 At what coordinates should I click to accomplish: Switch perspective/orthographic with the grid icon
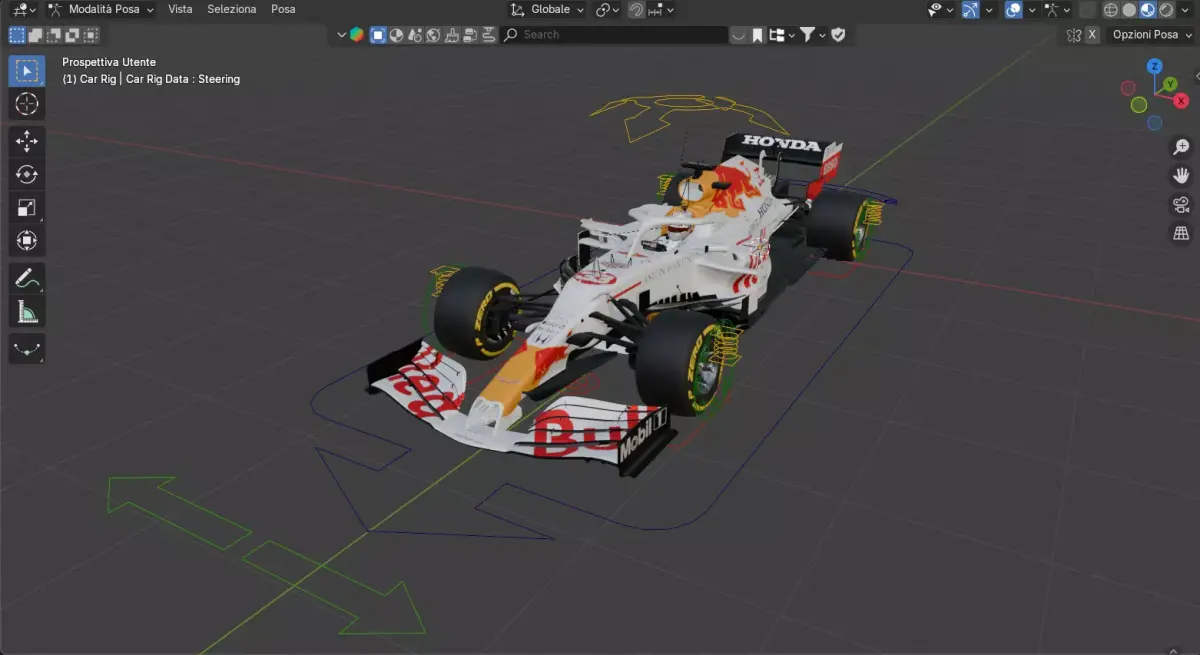1181,233
